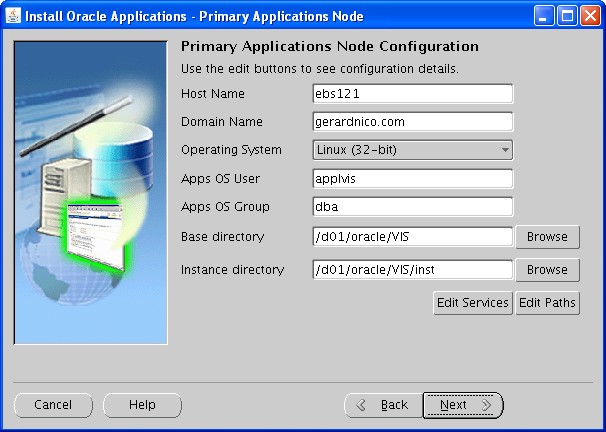Screen dimensions: 606x432
Task: Click the 'Host Name' label
Action: (213, 94)
